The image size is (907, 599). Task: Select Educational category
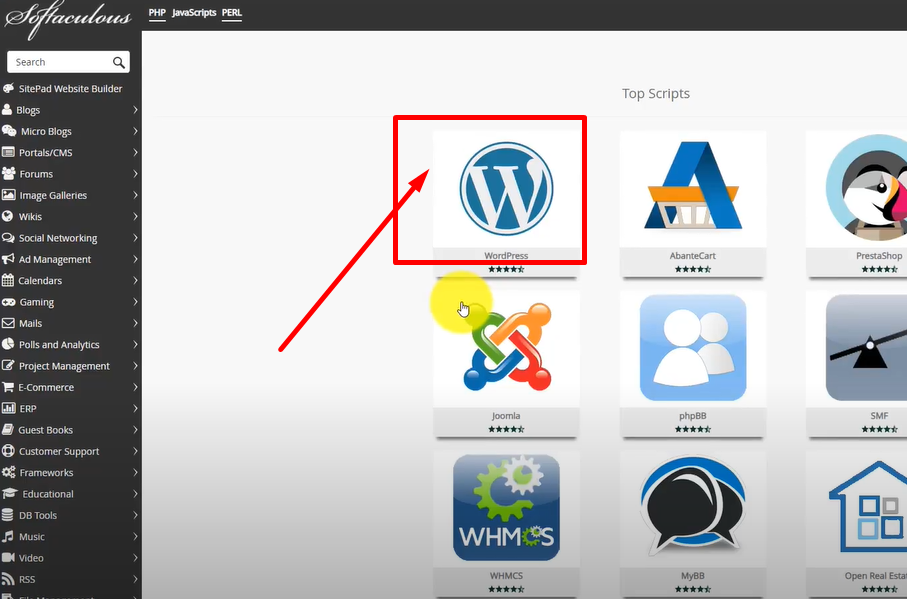point(48,494)
